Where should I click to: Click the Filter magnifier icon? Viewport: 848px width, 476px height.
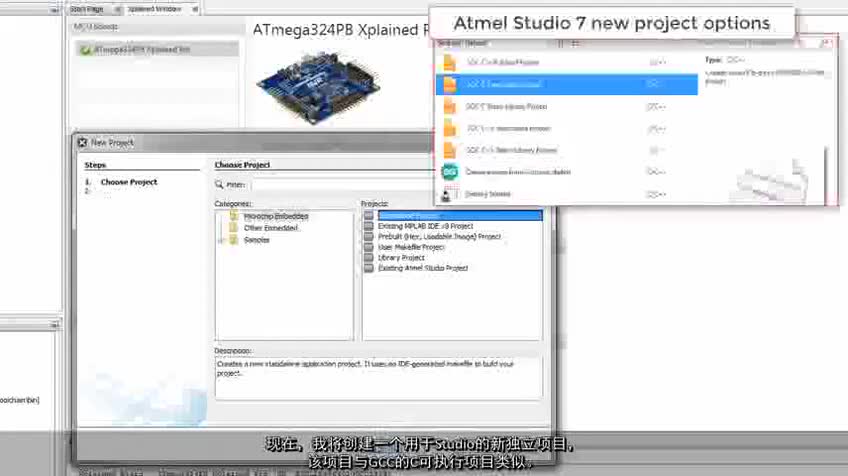[220, 184]
